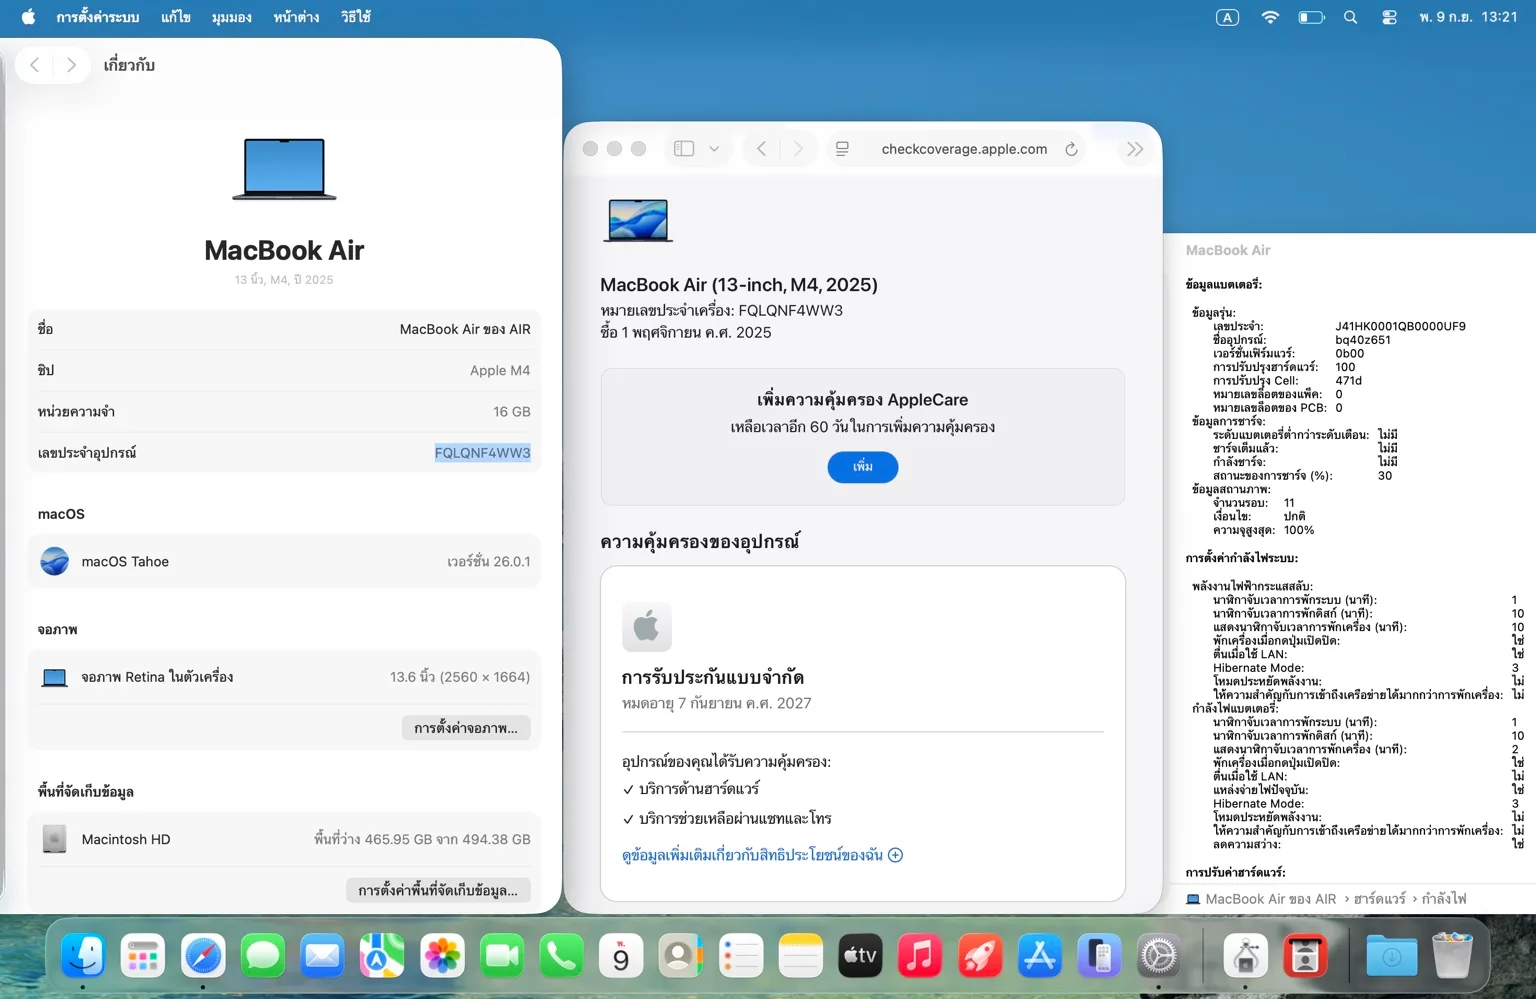Launch Photo Booth from Dock
Image resolution: width=1536 pixels, height=999 pixels.
coord(1305,957)
